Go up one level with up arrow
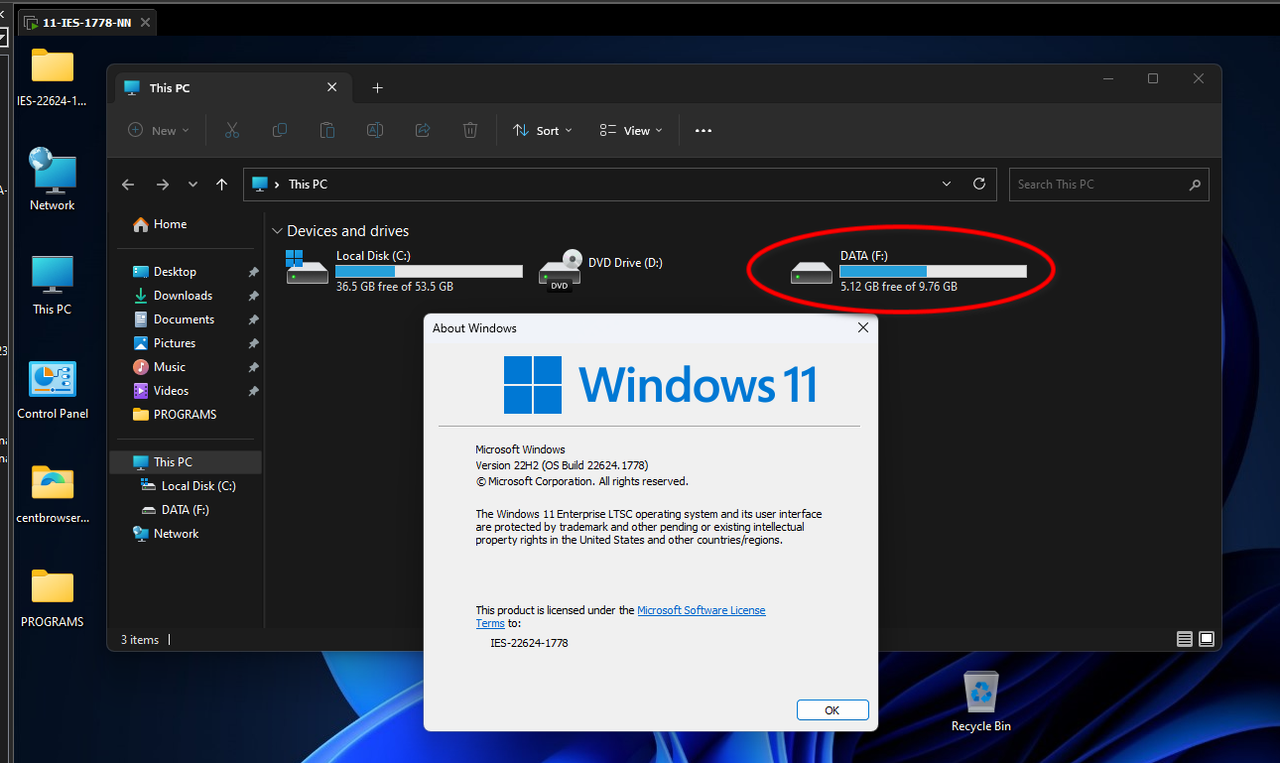 pyautogui.click(x=222, y=184)
